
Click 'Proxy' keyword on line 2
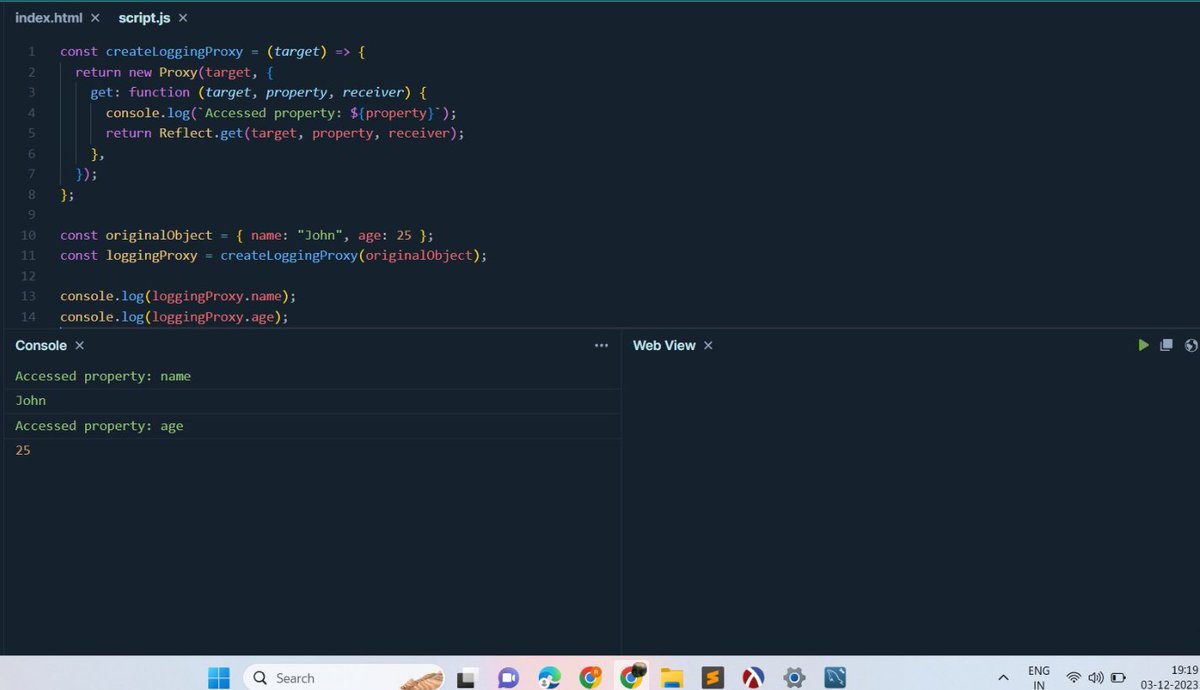pos(178,72)
